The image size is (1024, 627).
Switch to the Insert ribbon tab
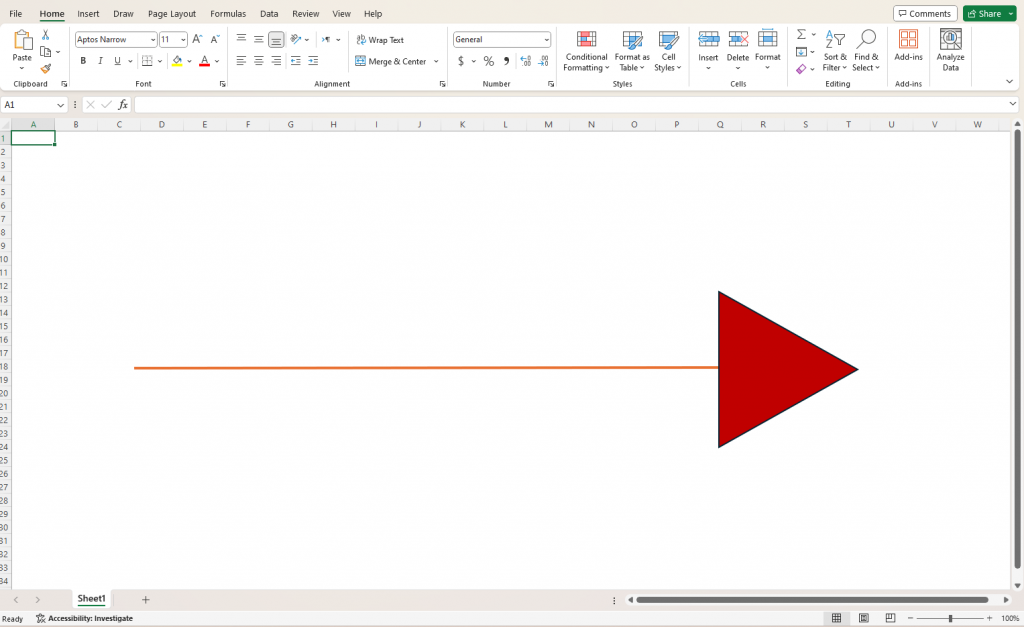[x=88, y=14]
